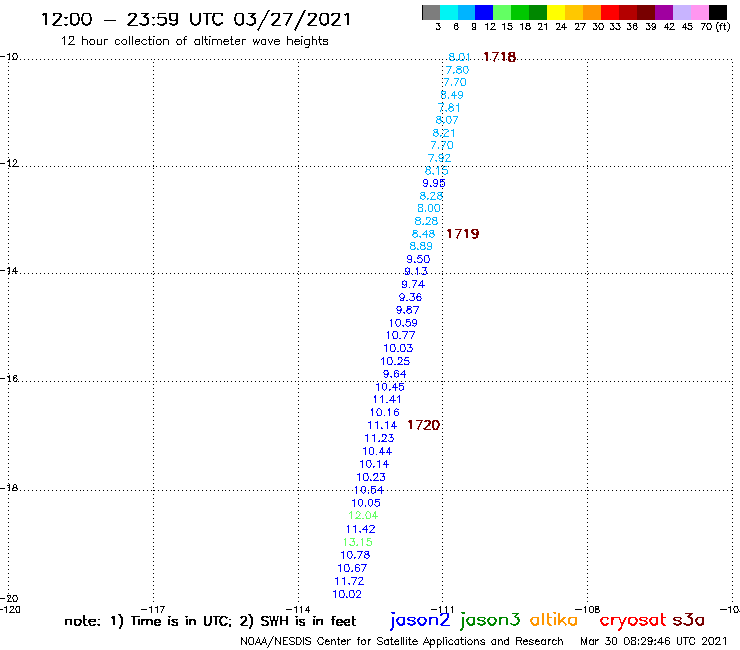Image resolution: width=740 pixels, height=650 pixels.
Task: Select the s3a satellite label
Action: click(x=689, y=620)
